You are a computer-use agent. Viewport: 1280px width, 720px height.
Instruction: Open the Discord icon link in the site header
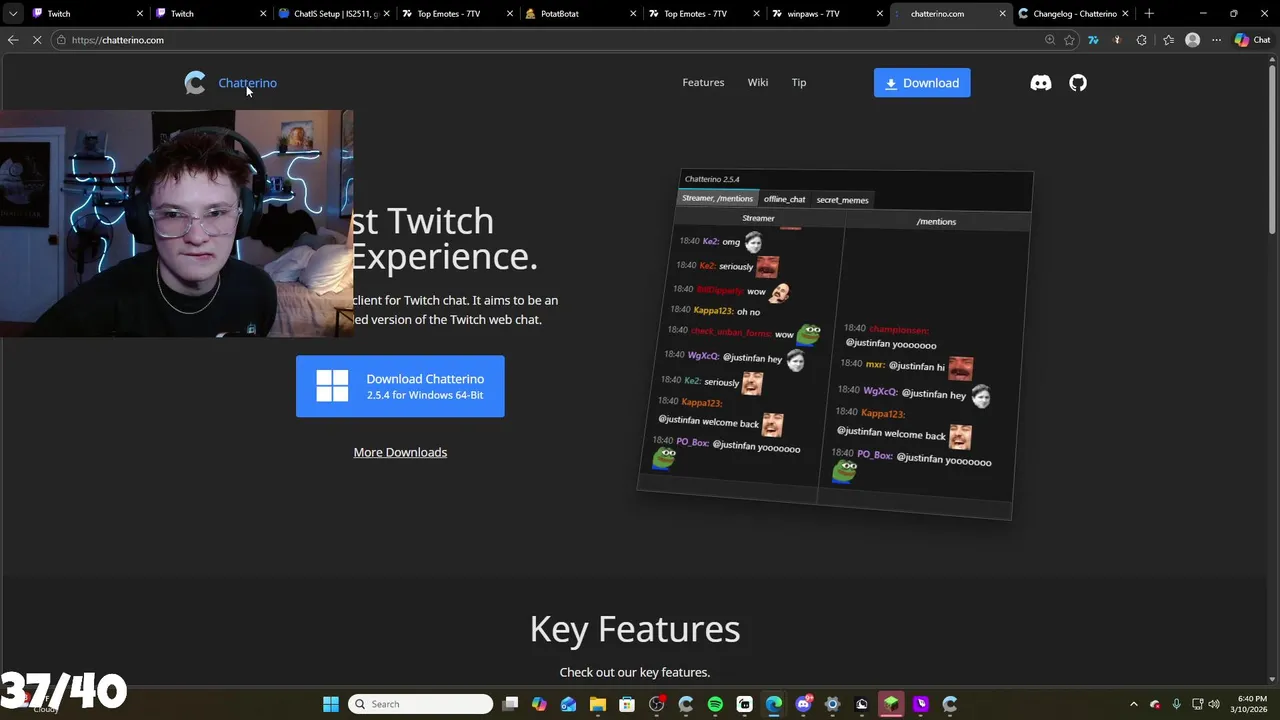[1041, 83]
